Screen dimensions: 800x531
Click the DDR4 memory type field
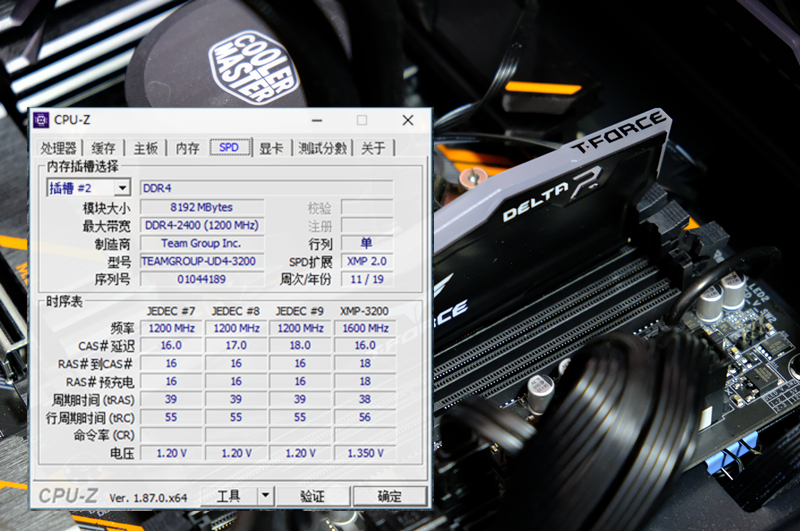click(266, 188)
